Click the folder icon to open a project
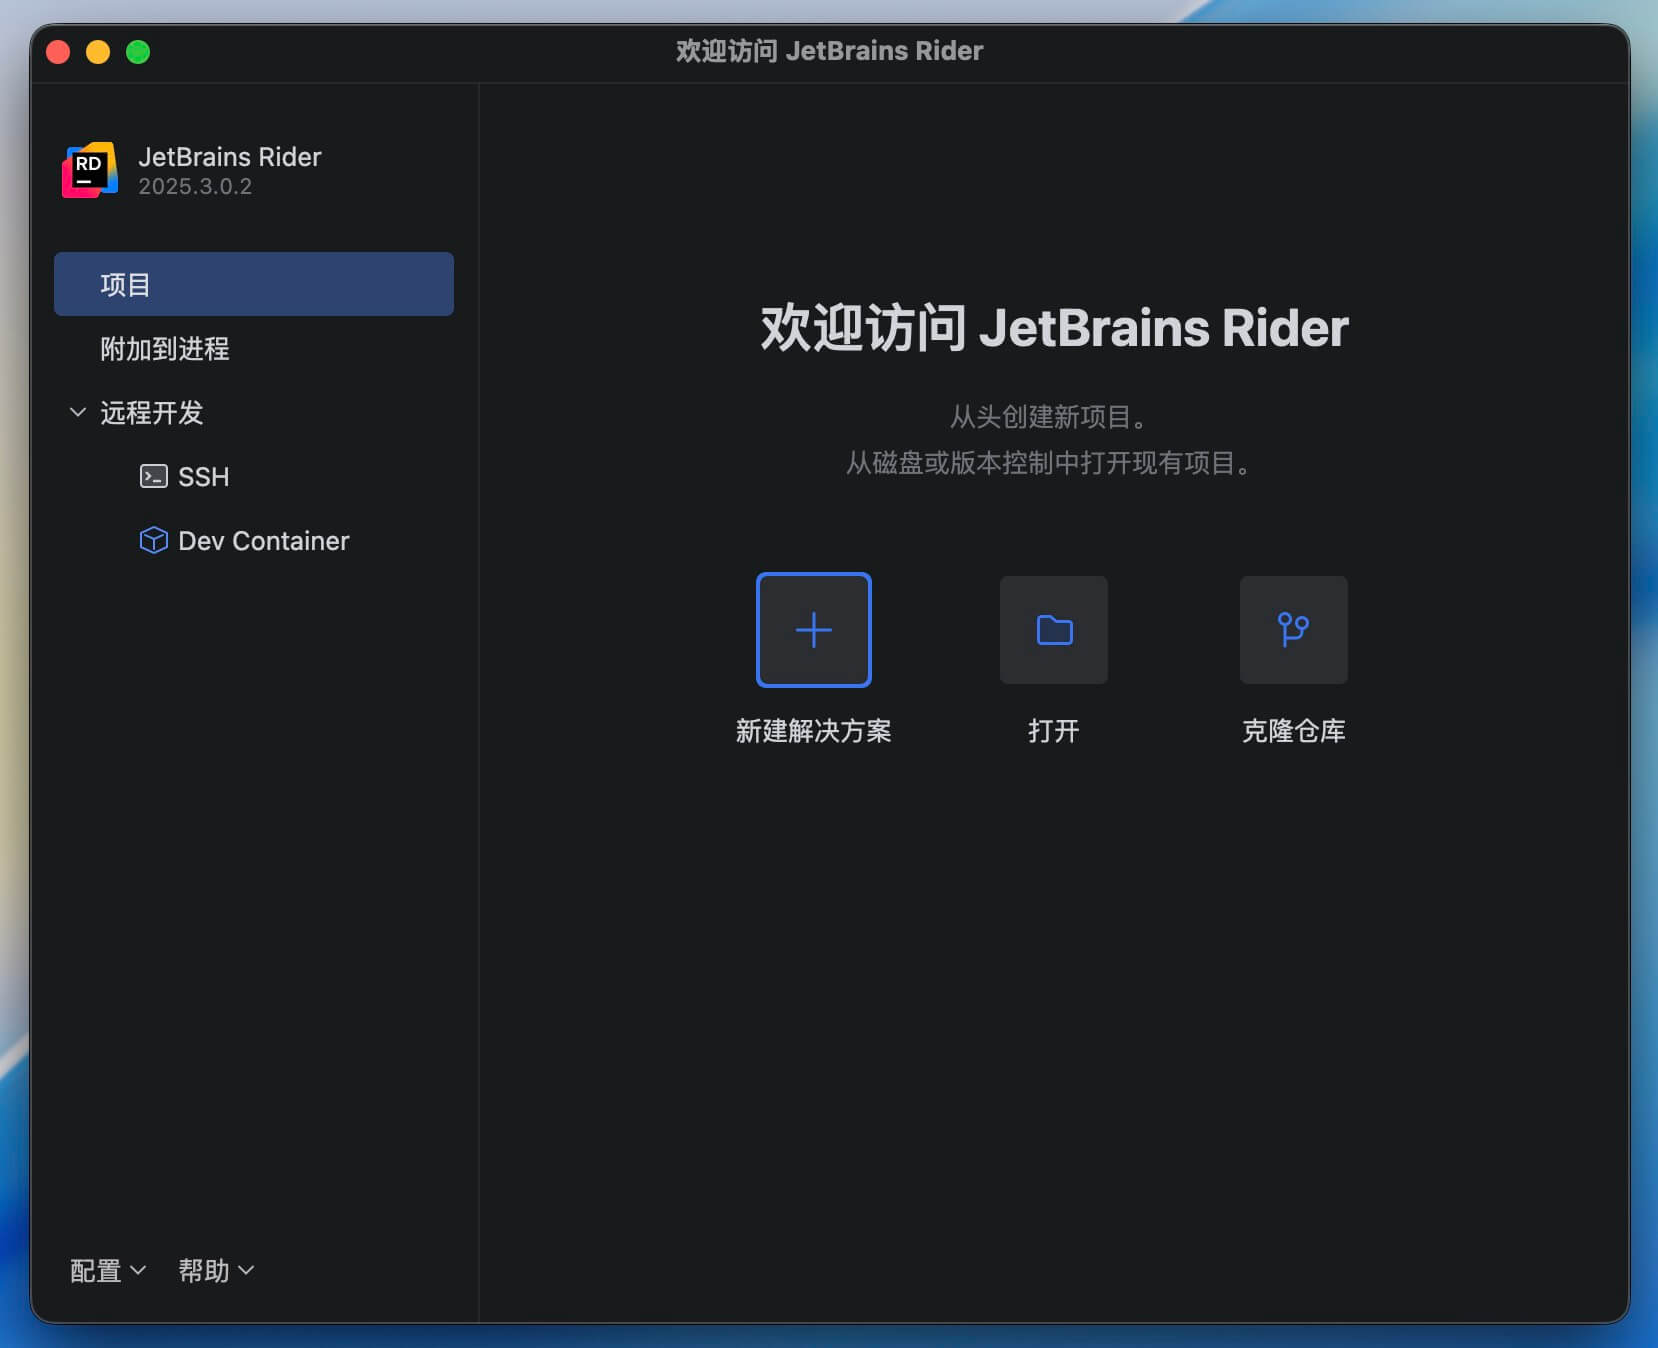Screen dimensions: 1658x1348 (x=1053, y=630)
